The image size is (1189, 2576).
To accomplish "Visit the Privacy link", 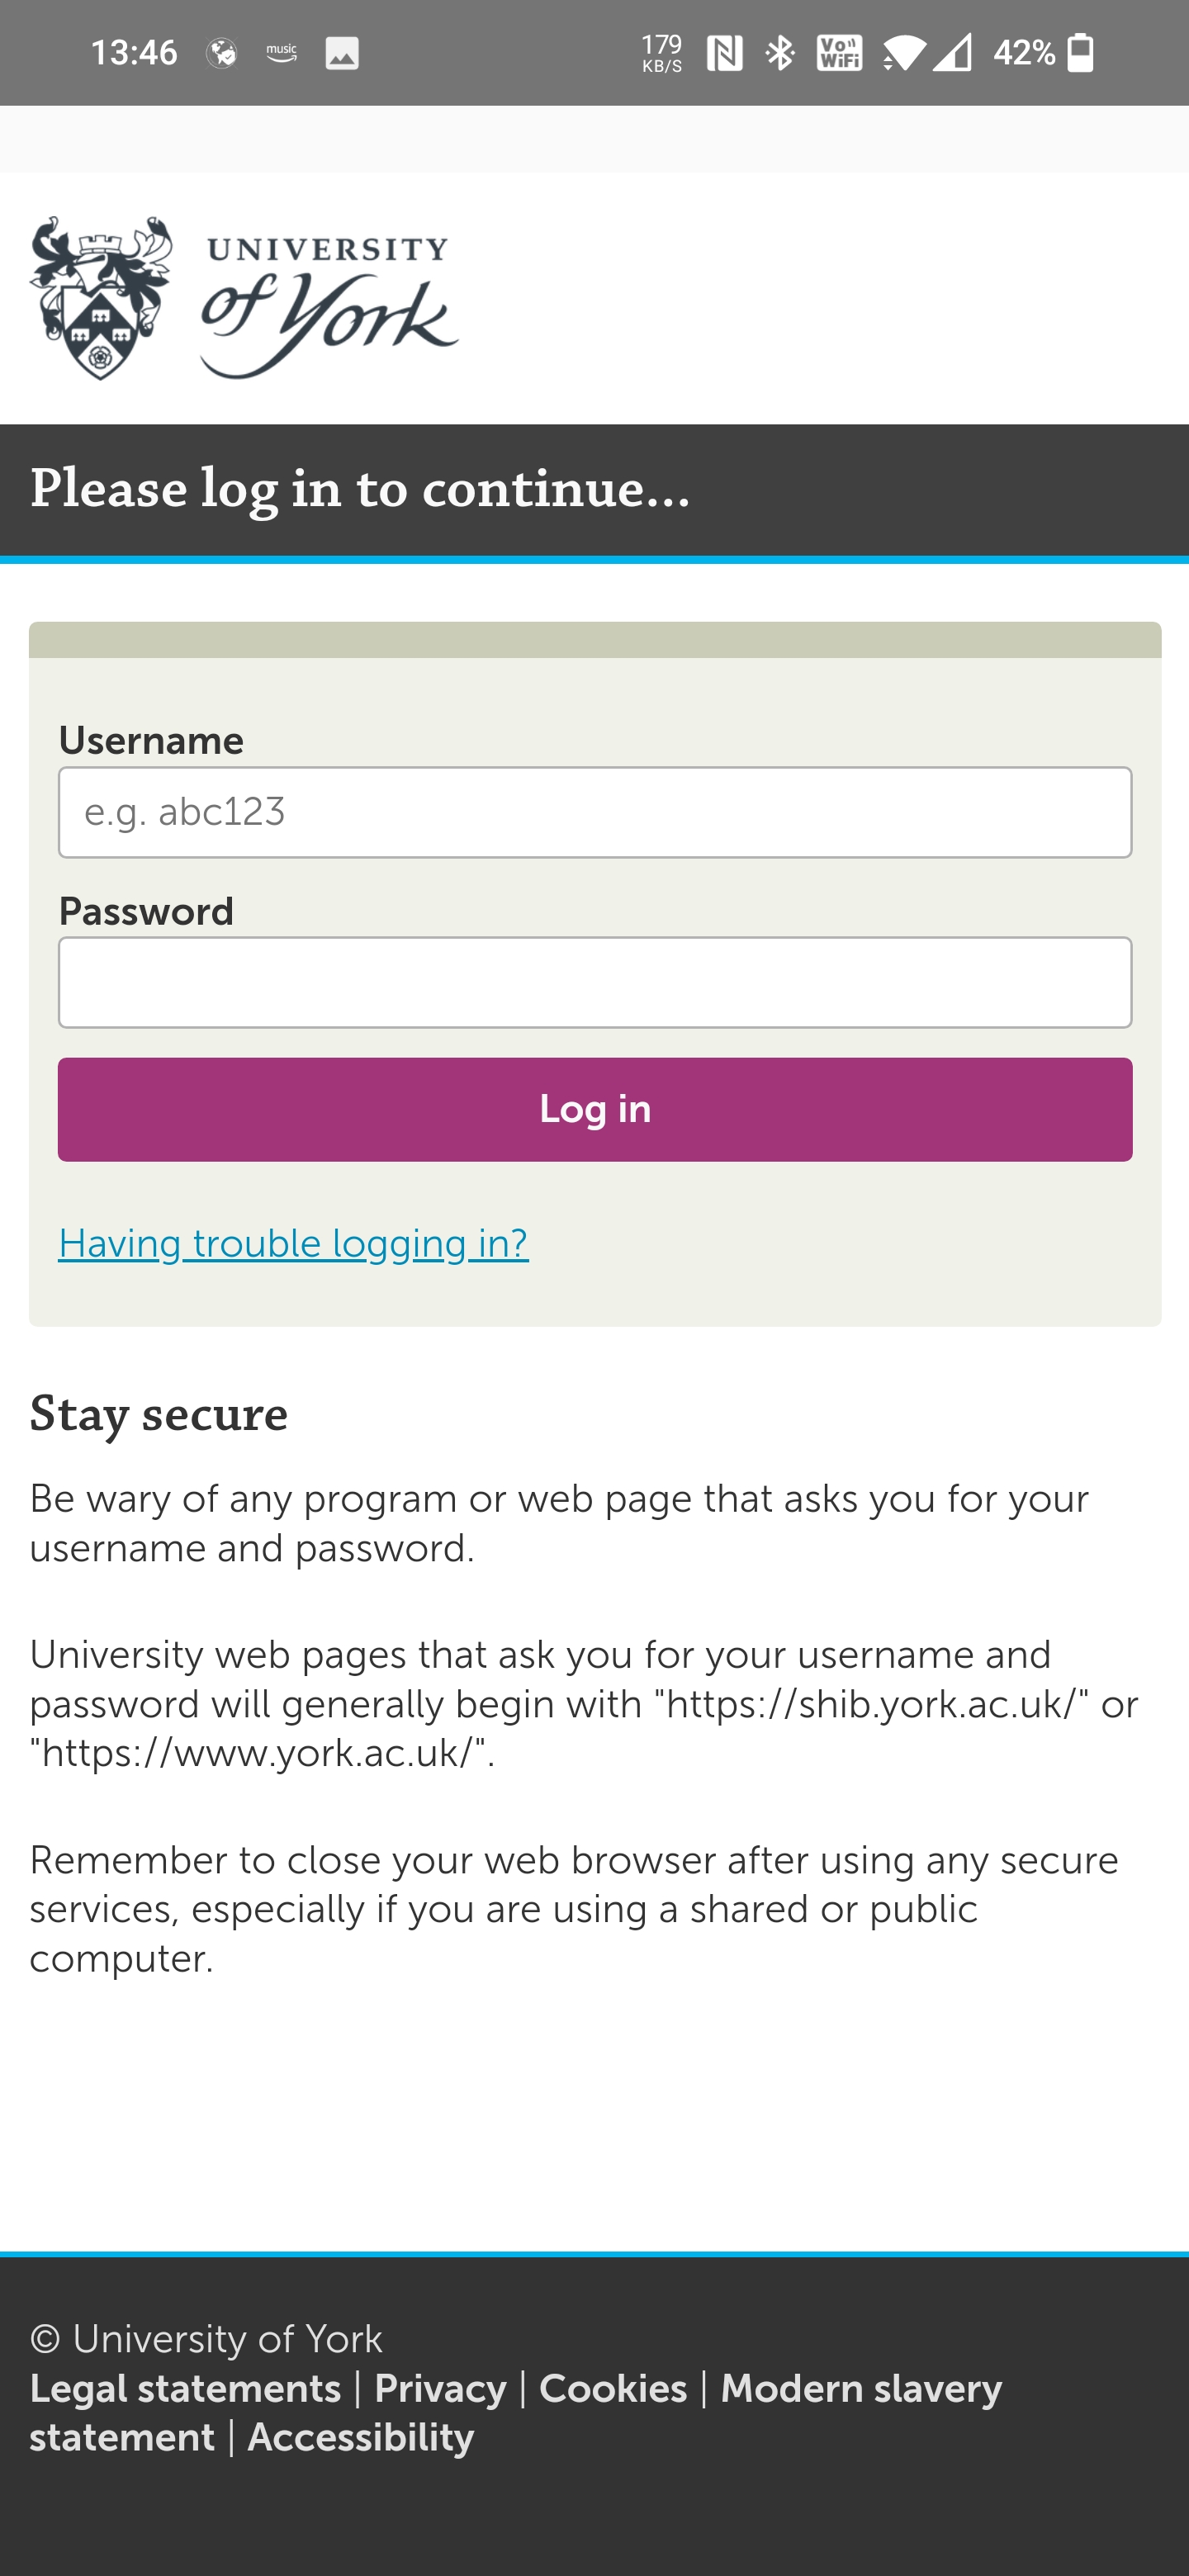I will [x=441, y=2388].
